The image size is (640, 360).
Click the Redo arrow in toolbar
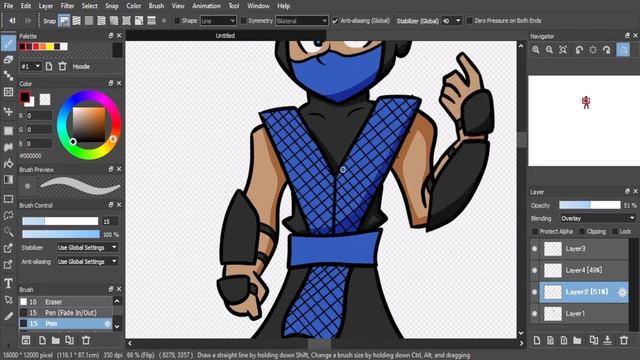pyautogui.click(x=28, y=20)
